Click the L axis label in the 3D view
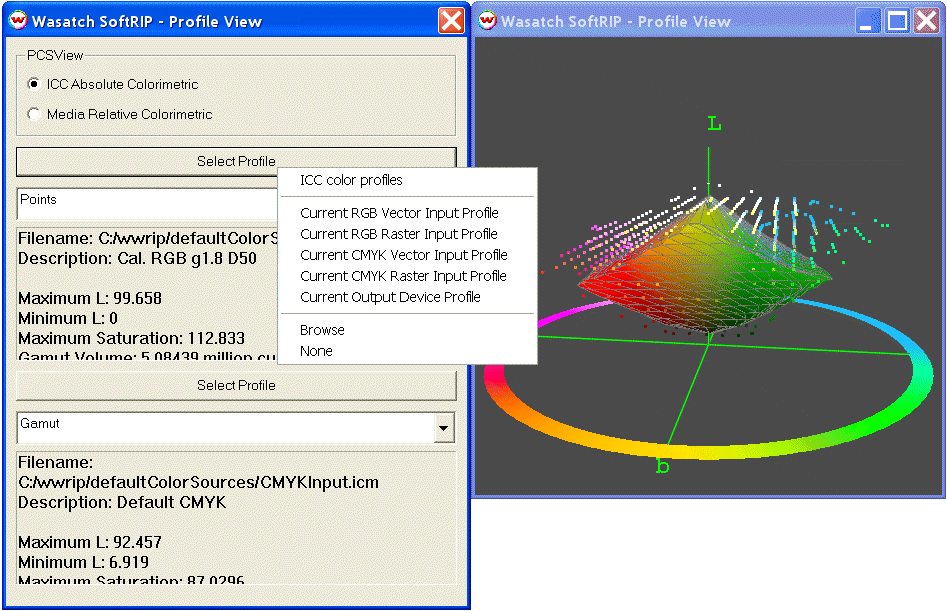The height and width of the screenshot is (611, 947). click(x=714, y=124)
